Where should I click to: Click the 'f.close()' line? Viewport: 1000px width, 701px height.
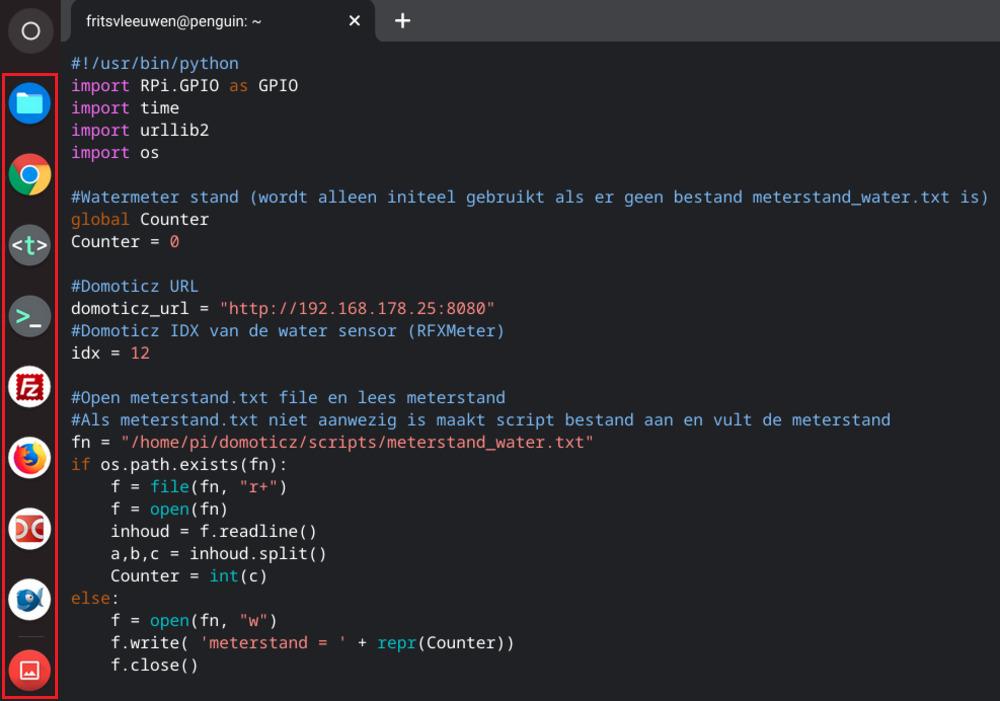click(x=154, y=666)
